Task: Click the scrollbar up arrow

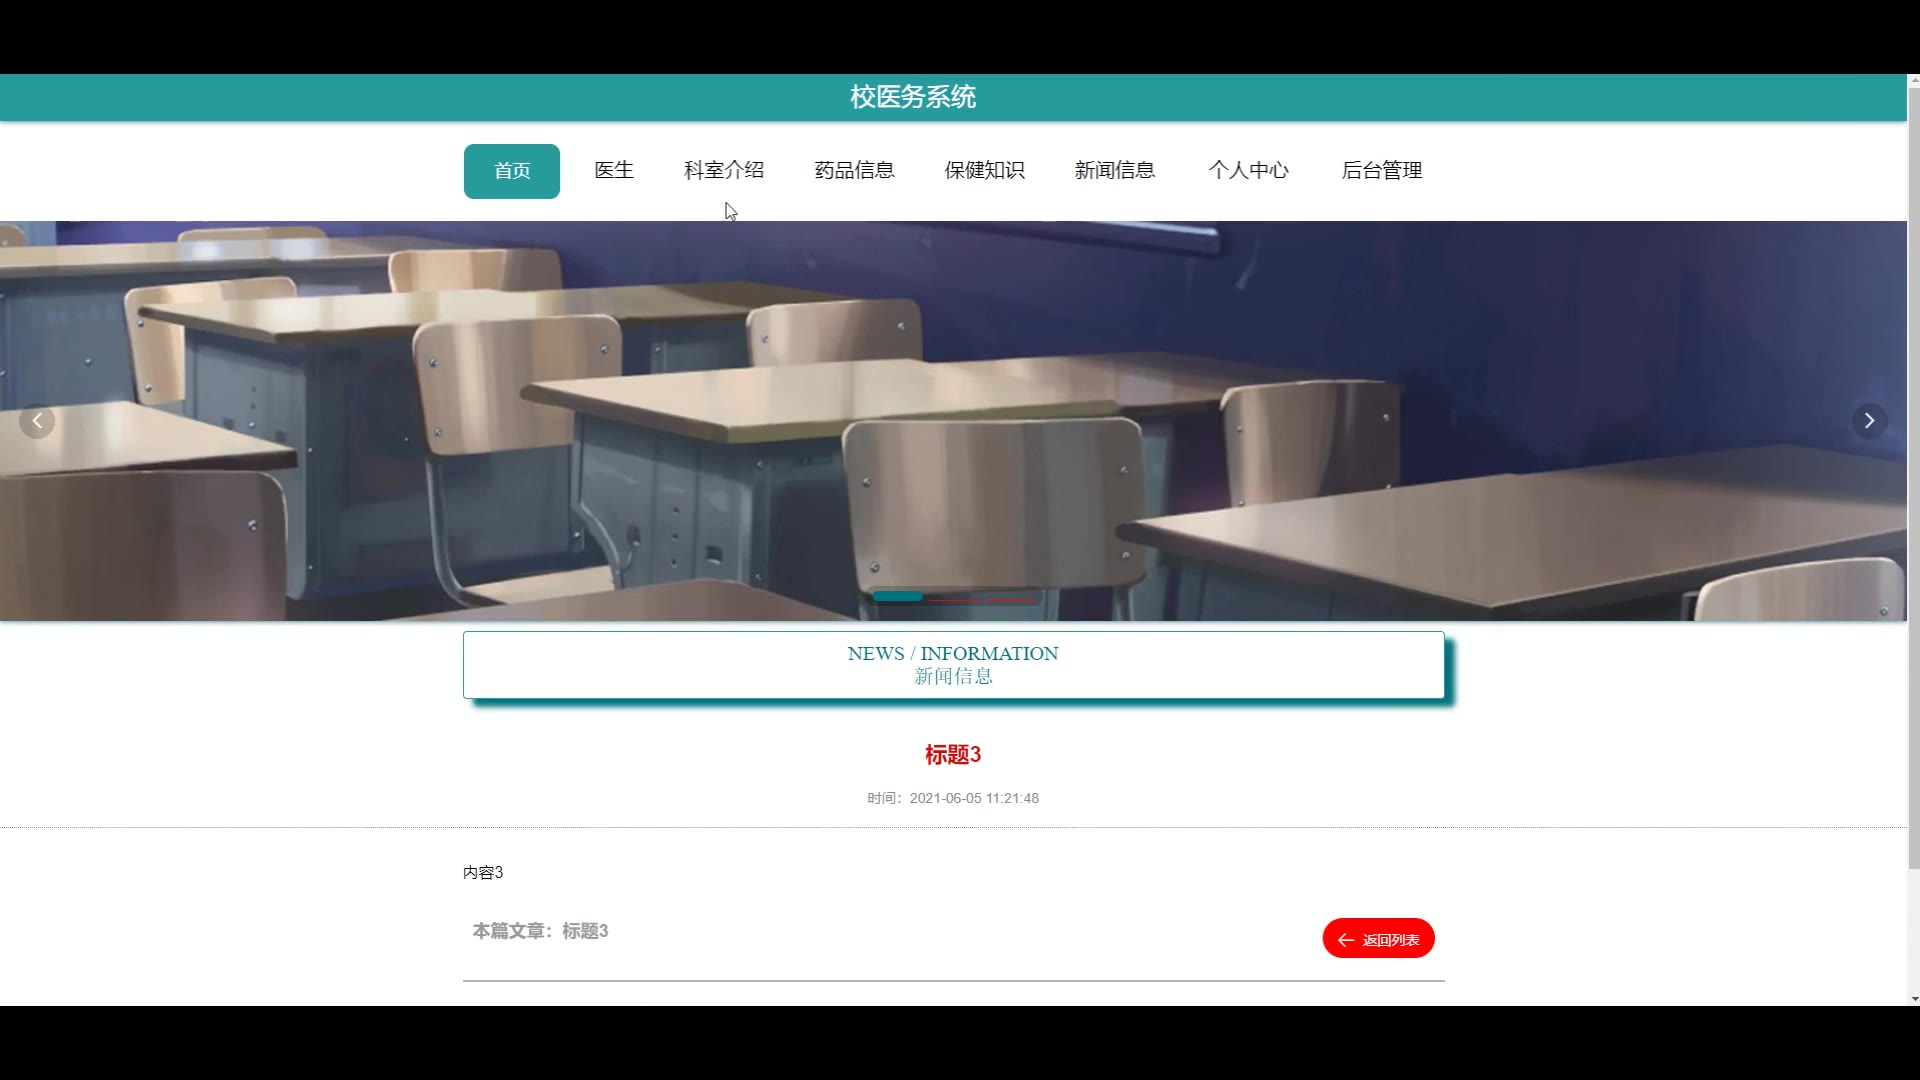Action: [1914, 80]
